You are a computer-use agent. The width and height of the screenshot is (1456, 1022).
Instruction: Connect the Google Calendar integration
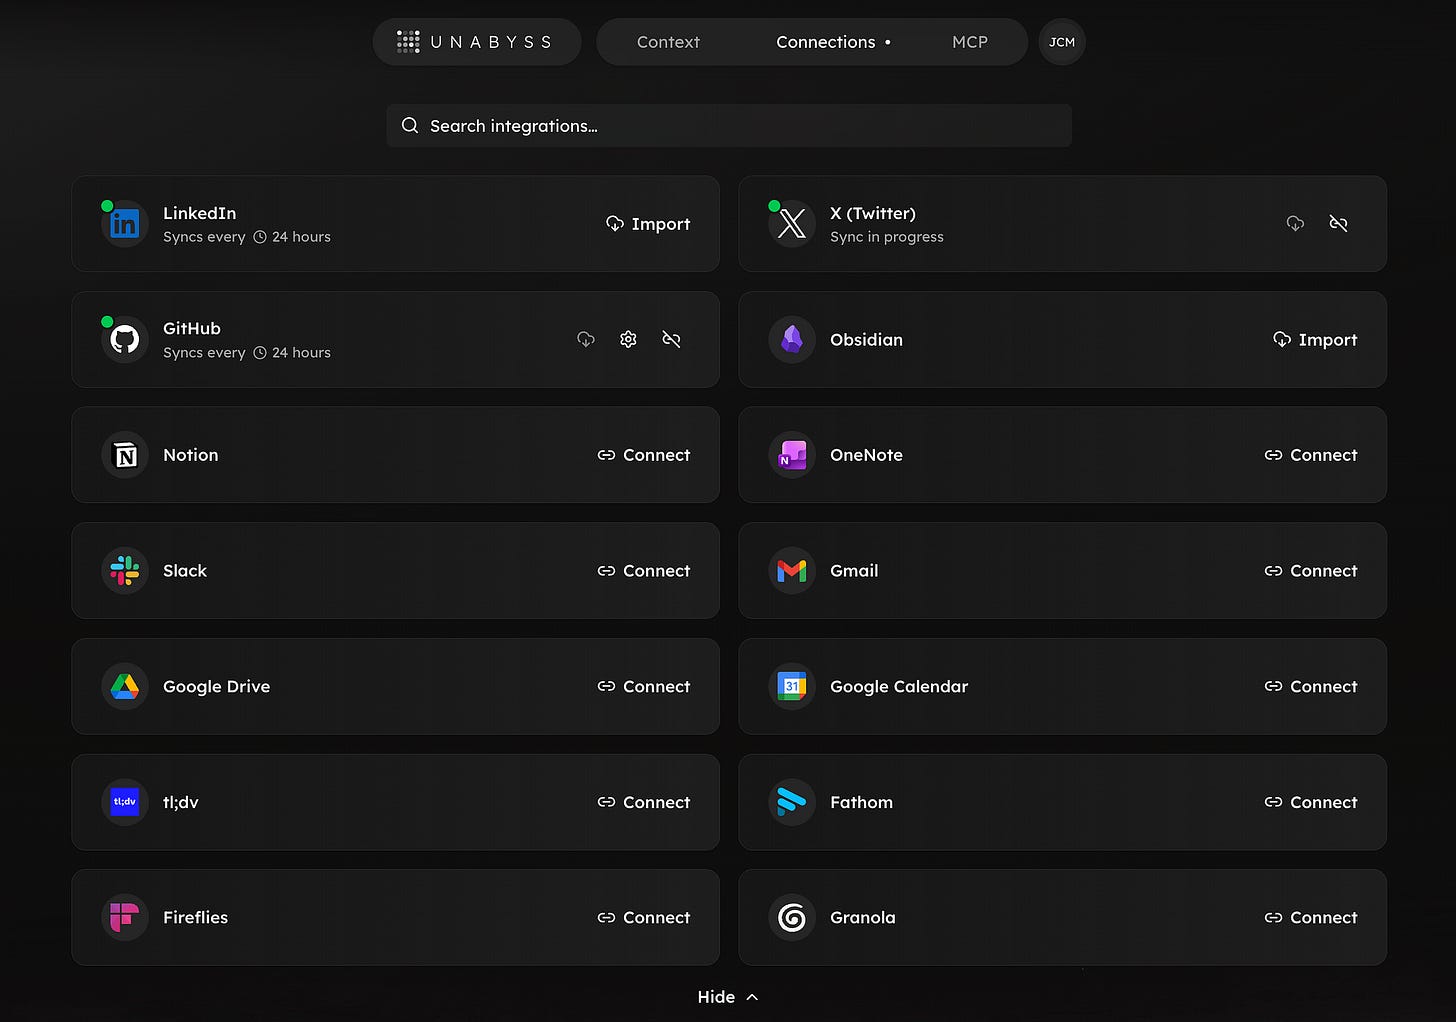click(x=1311, y=687)
